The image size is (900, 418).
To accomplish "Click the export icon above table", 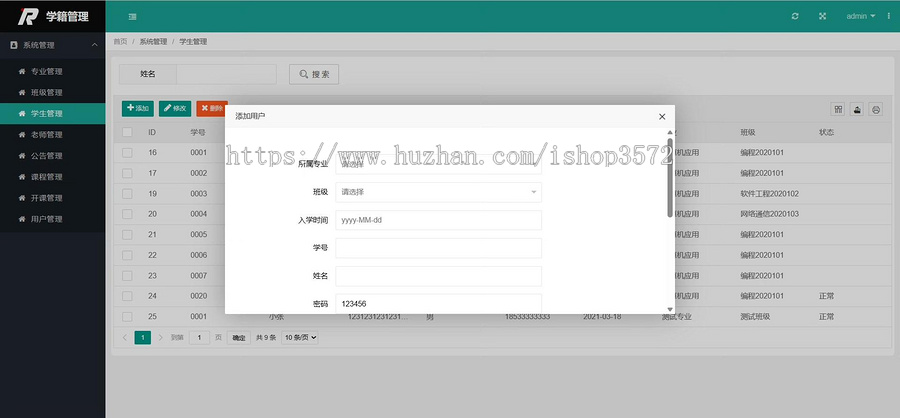I will [857, 109].
